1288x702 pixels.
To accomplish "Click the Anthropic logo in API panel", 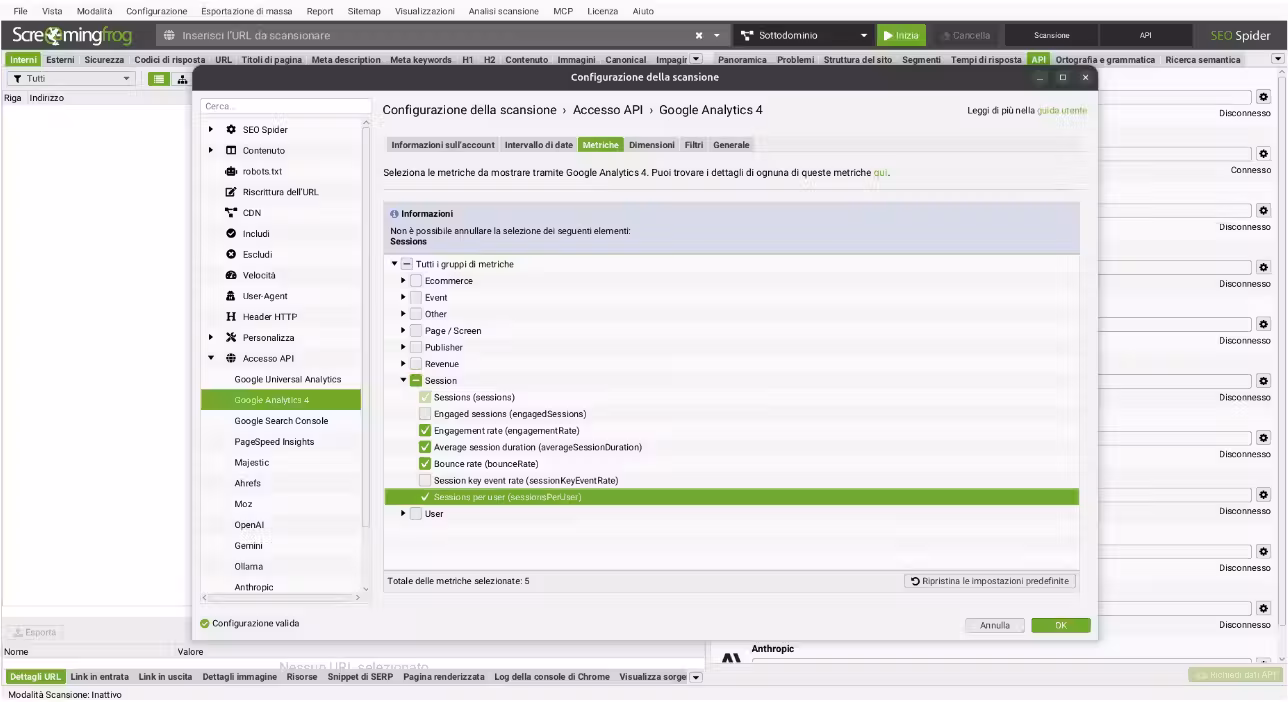I will (731, 657).
